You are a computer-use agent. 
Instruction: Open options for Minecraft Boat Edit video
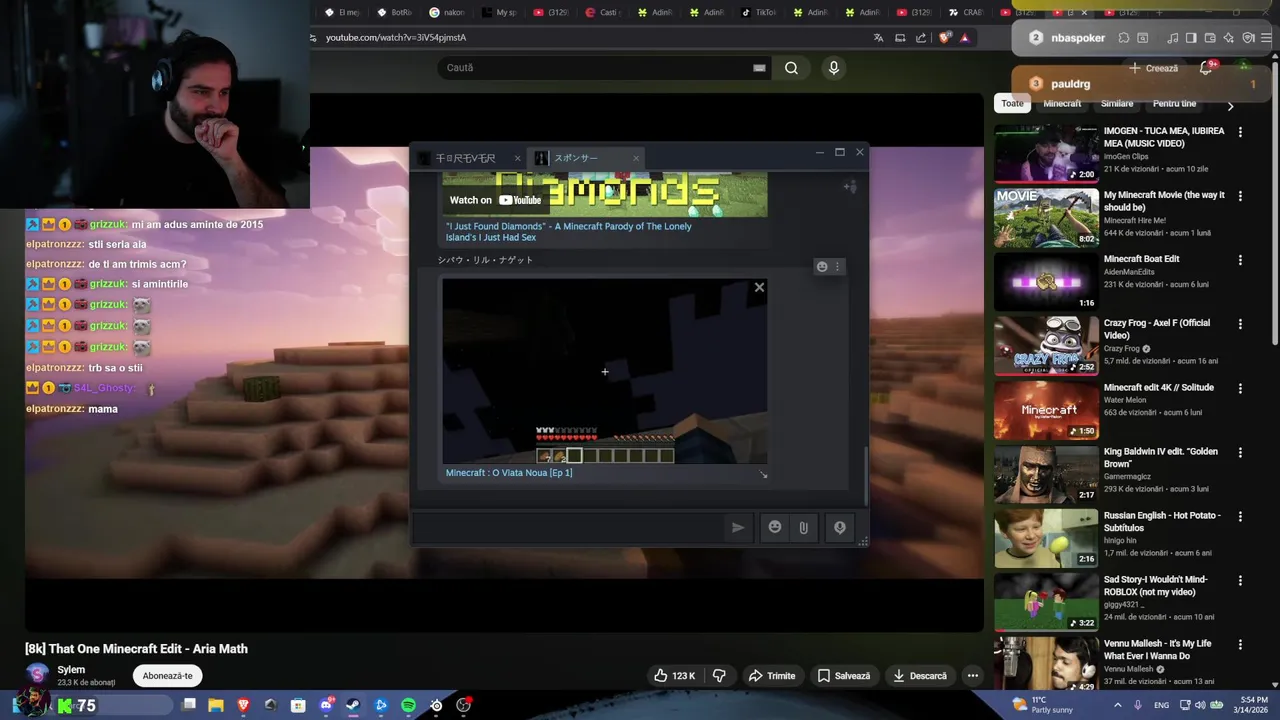point(1240,260)
